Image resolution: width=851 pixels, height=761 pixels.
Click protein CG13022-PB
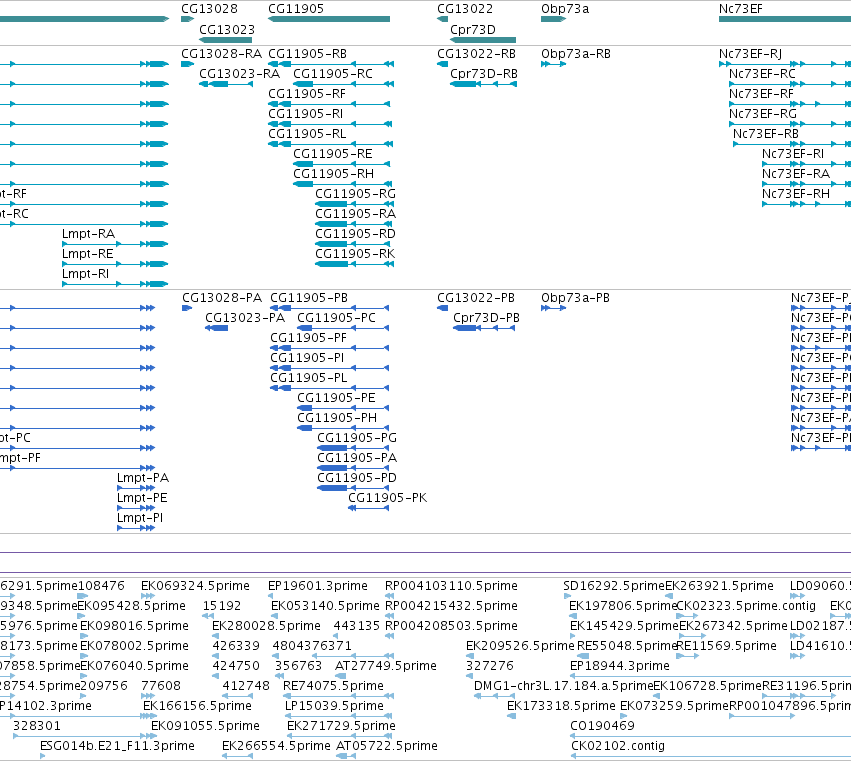click(476, 298)
